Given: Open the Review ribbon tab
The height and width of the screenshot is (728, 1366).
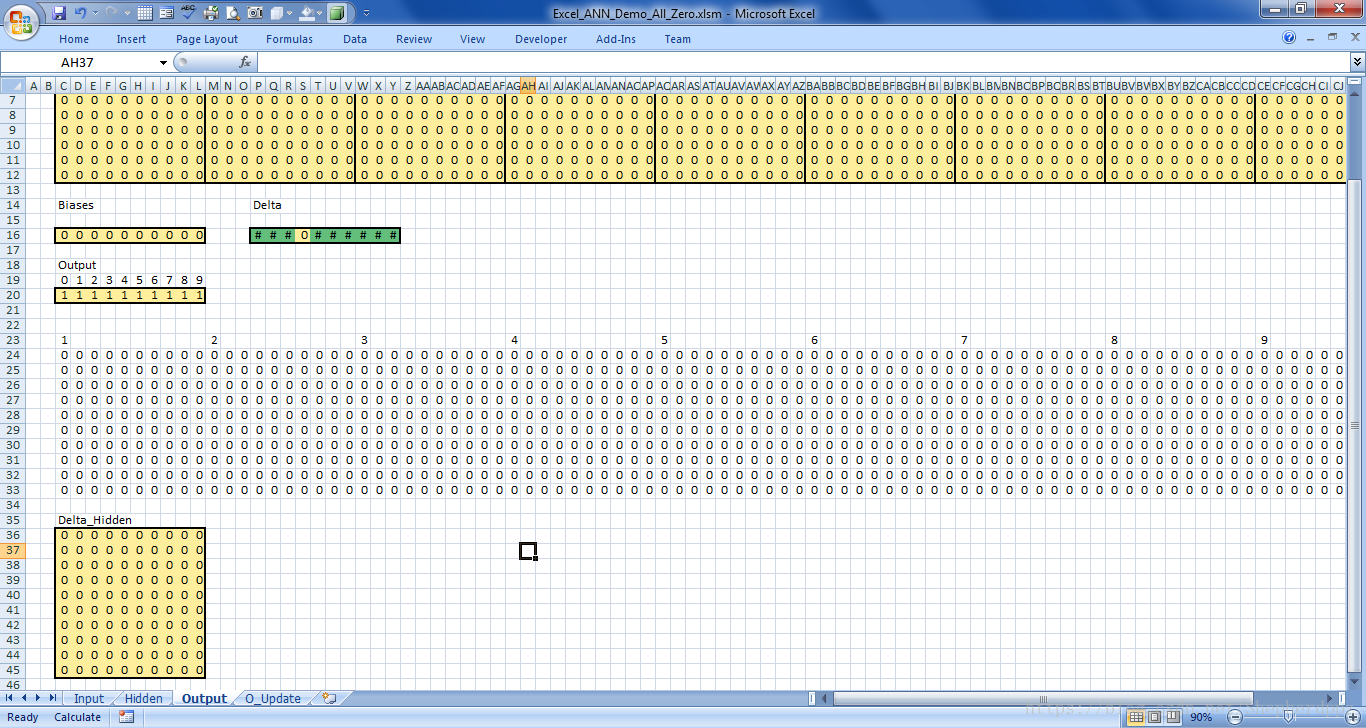Looking at the screenshot, I should tap(414, 39).
